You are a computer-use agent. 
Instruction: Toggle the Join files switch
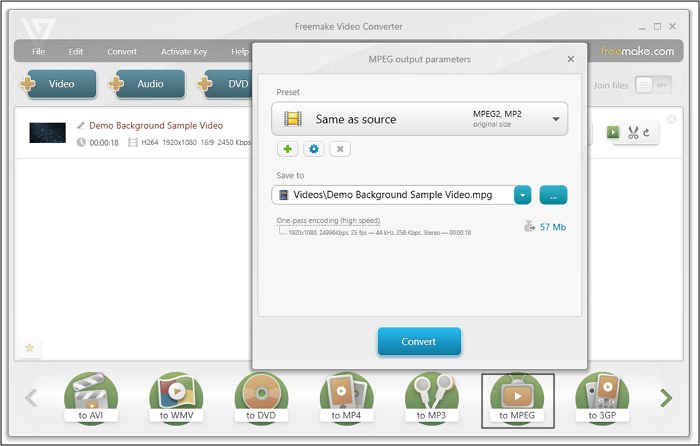pyautogui.click(x=653, y=85)
